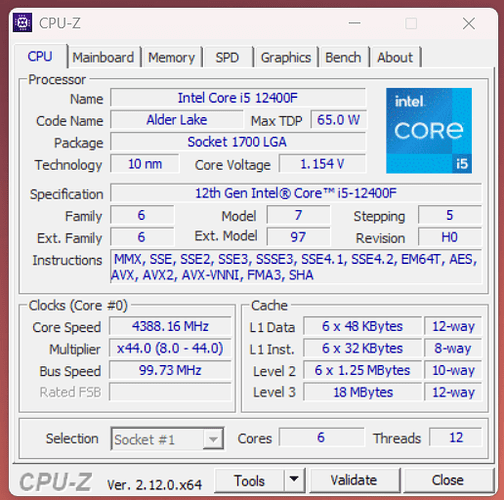
Task: Click the processor name Intel Core i5 12400F
Action: (x=238, y=98)
